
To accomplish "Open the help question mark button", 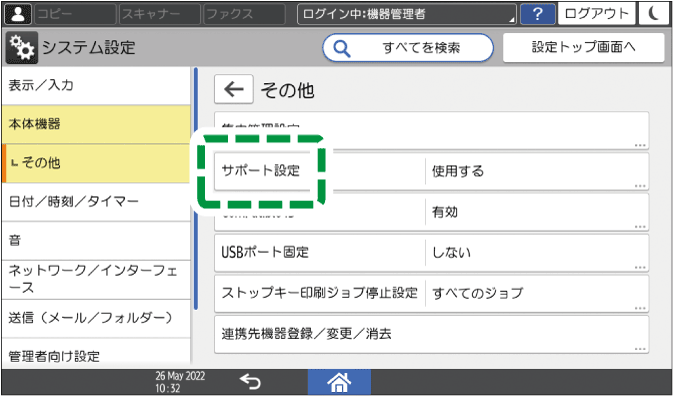I will pyautogui.click(x=537, y=14).
